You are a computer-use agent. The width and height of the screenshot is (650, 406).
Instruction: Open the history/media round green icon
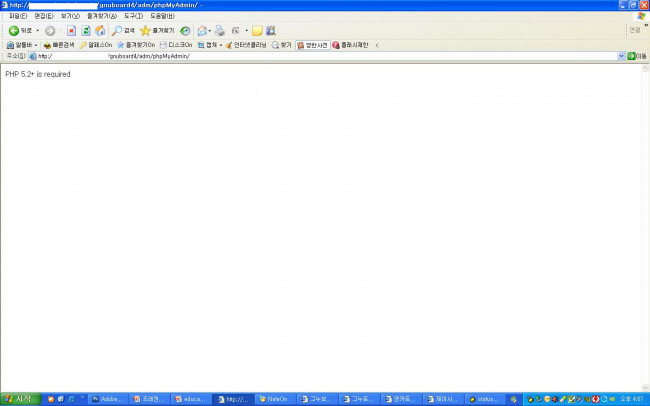tap(185, 31)
